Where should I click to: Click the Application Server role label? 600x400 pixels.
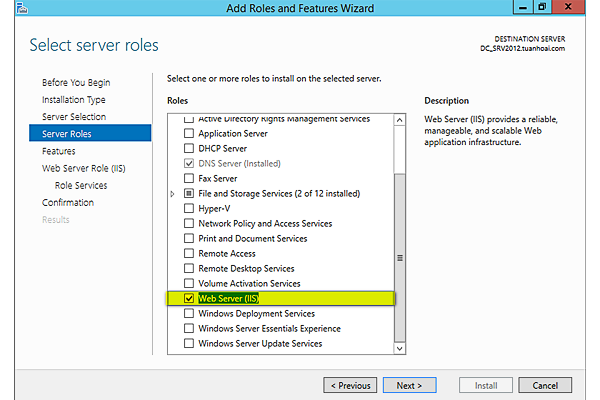click(233, 134)
